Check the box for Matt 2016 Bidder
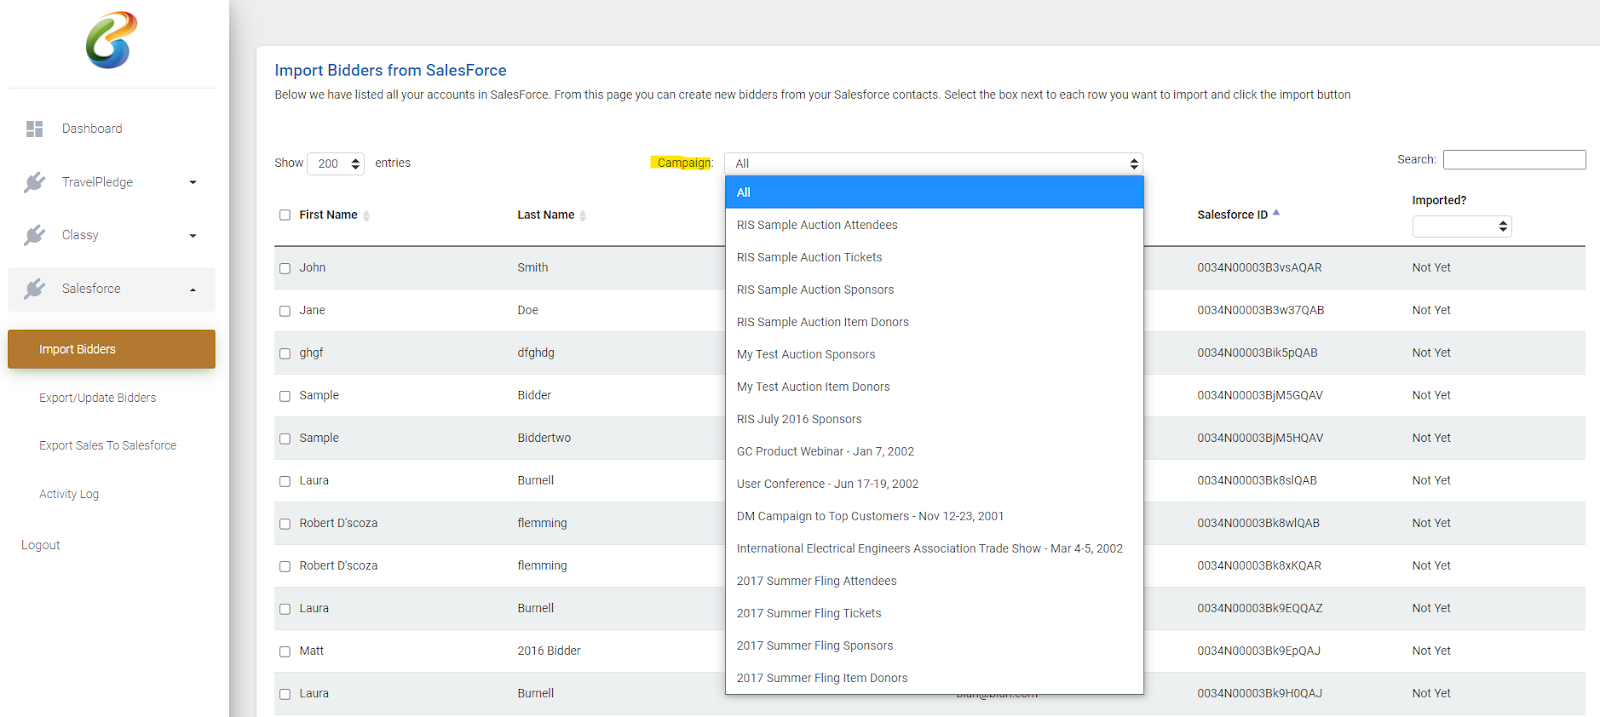This screenshot has width=1600, height=717. click(285, 651)
